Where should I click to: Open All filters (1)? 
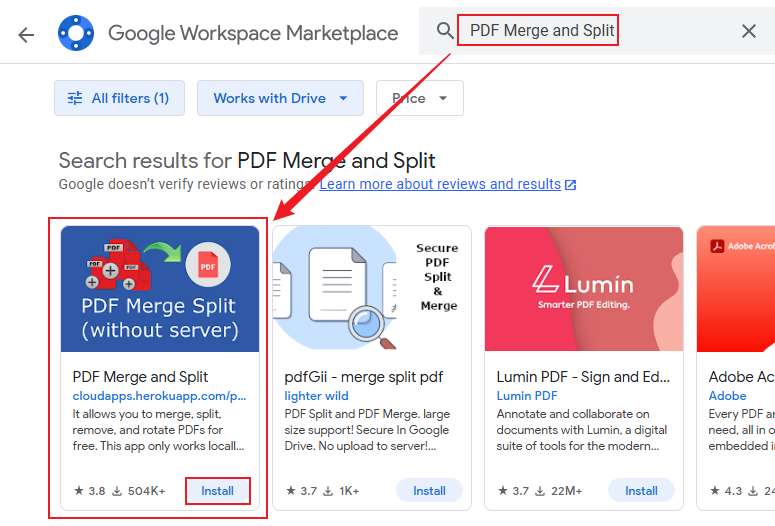(x=120, y=98)
